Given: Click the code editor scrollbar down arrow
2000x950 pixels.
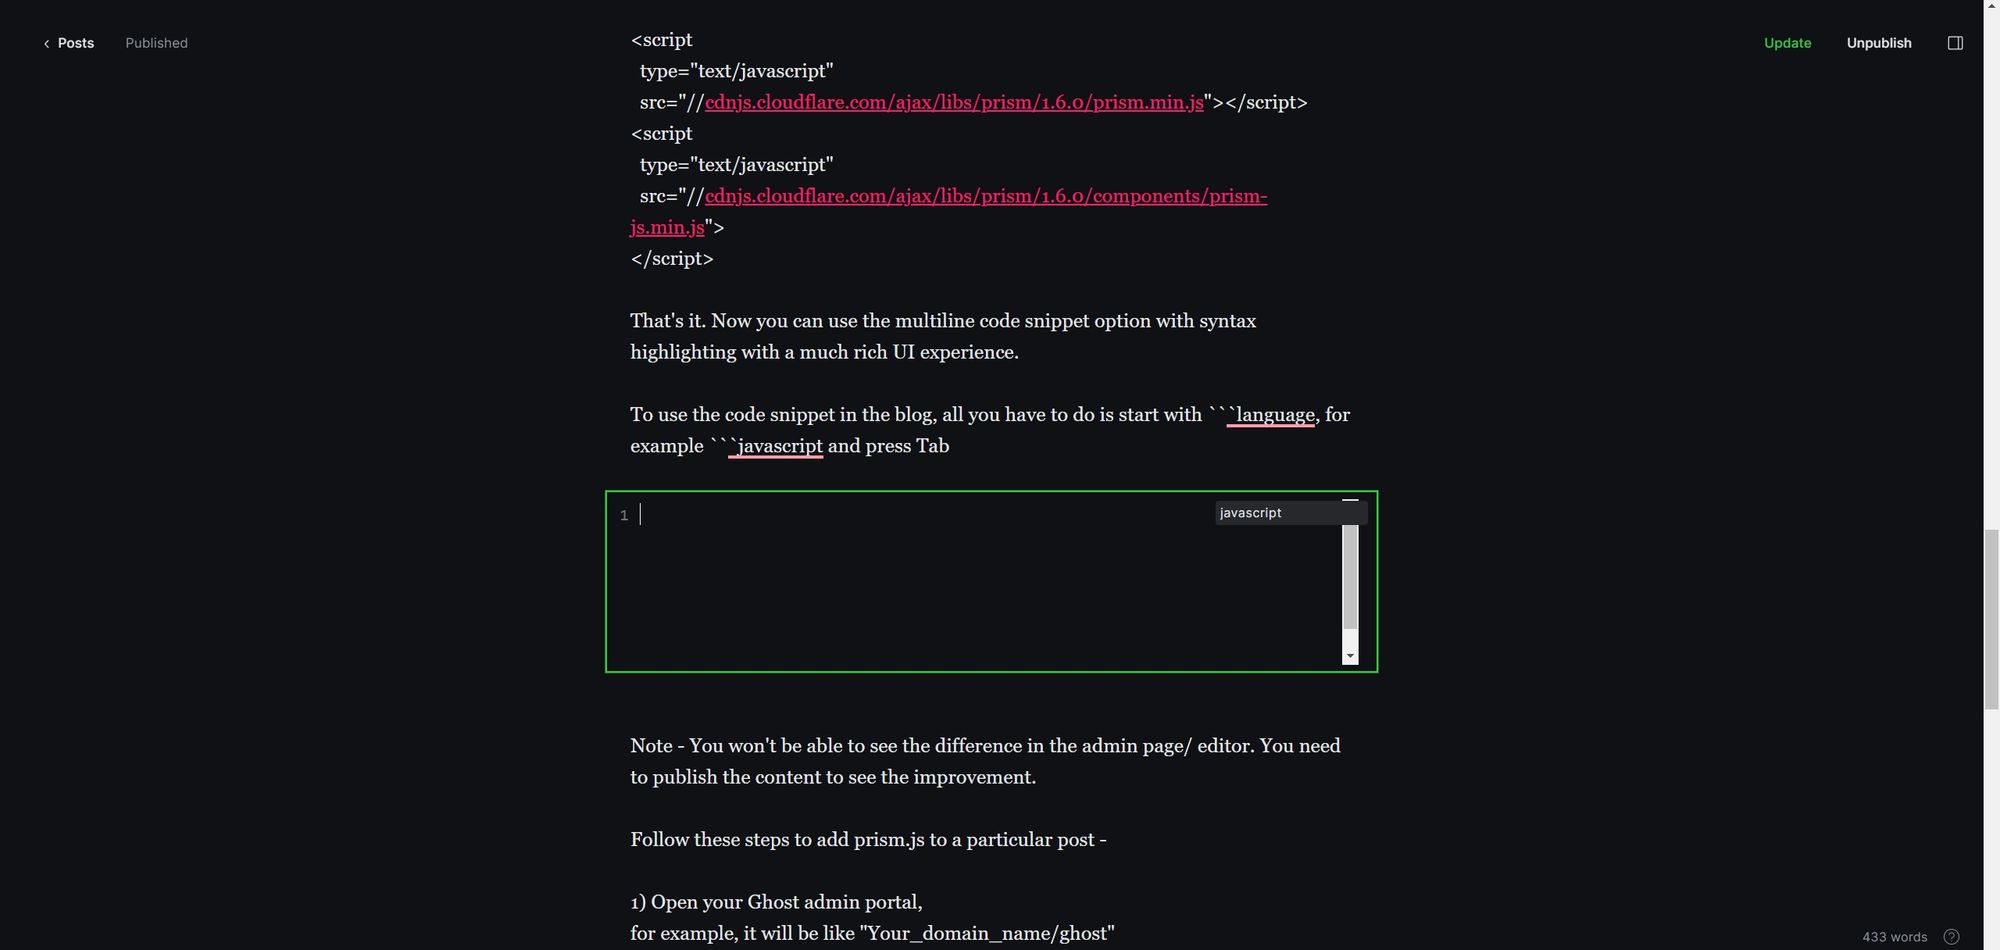Looking at the screenshot, I should pos(1350,656).
